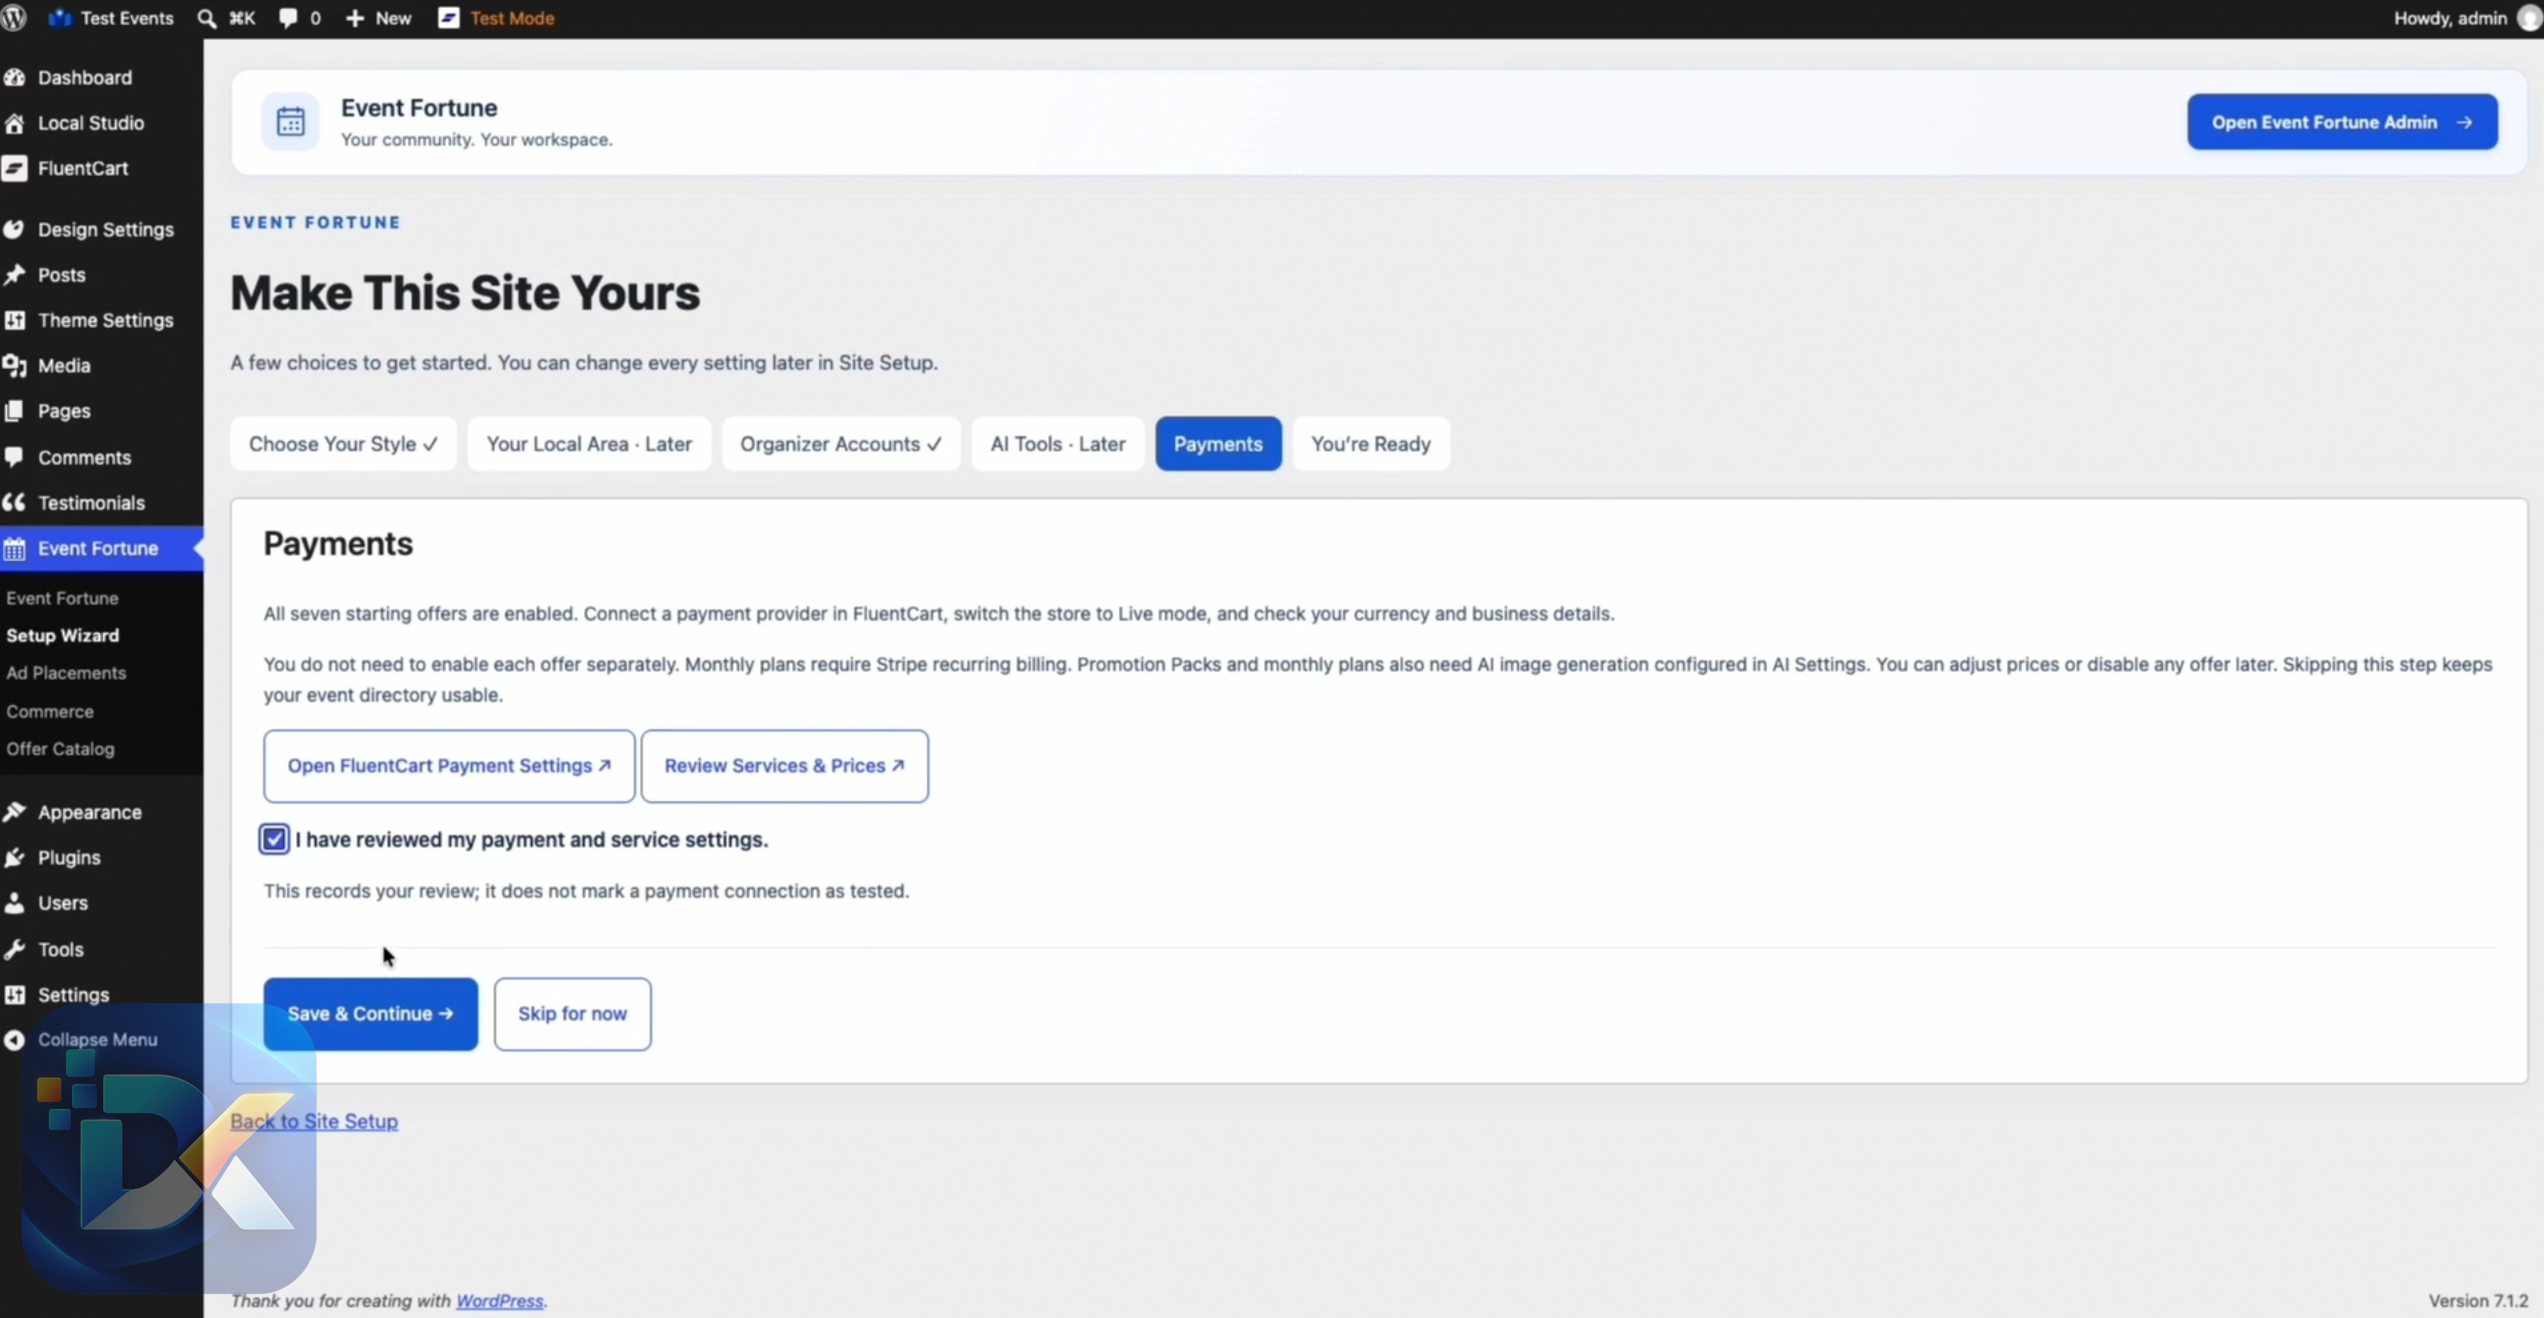Open the Ad Placements submenu item

click(x=66, y=673)
